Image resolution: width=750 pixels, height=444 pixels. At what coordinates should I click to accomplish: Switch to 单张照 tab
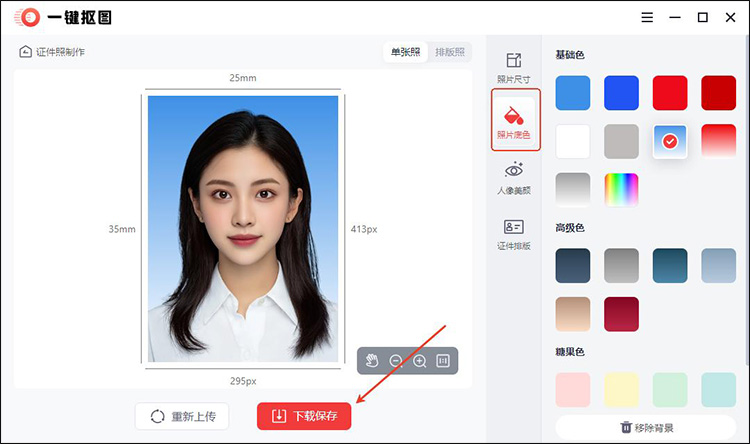(406, 52)
